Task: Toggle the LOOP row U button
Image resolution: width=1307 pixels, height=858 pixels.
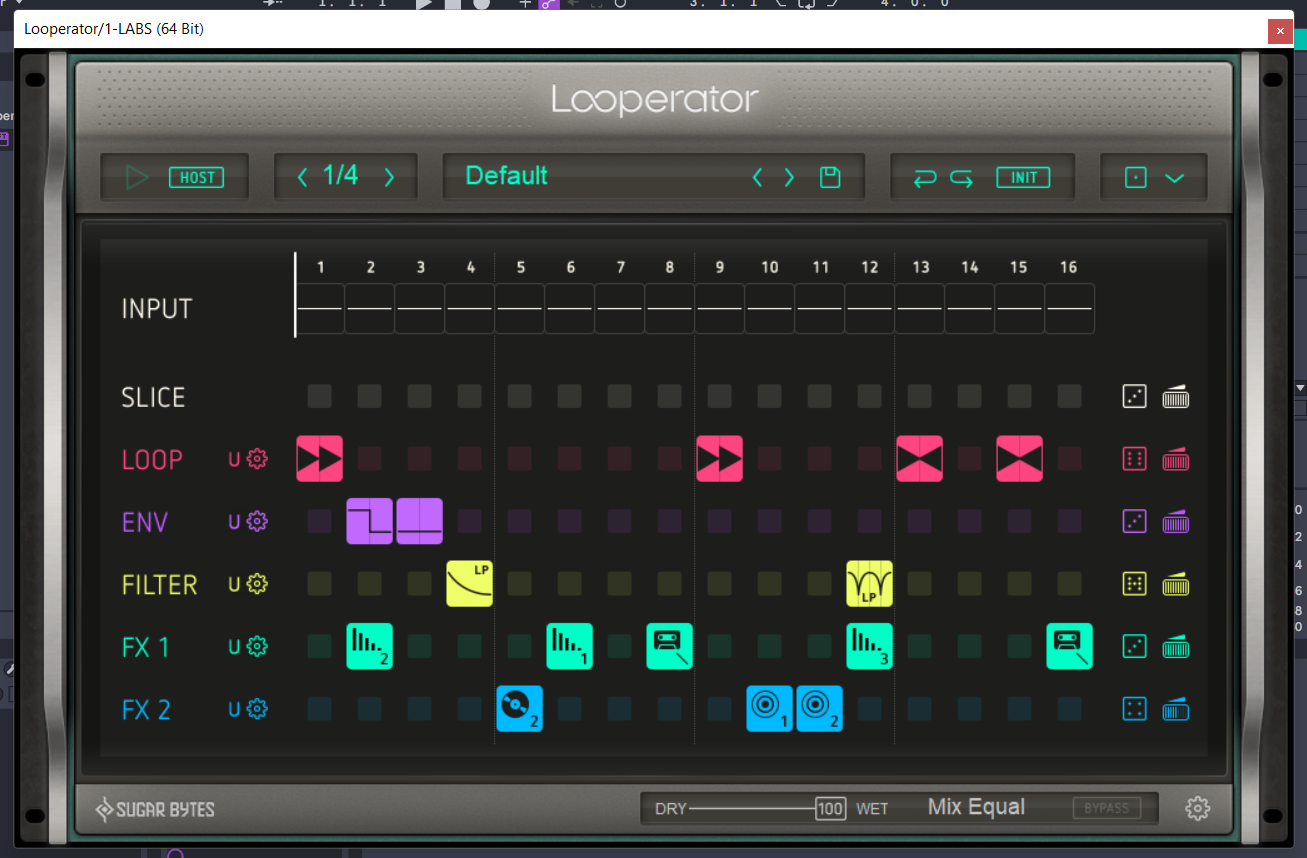Action: (234, 460)
